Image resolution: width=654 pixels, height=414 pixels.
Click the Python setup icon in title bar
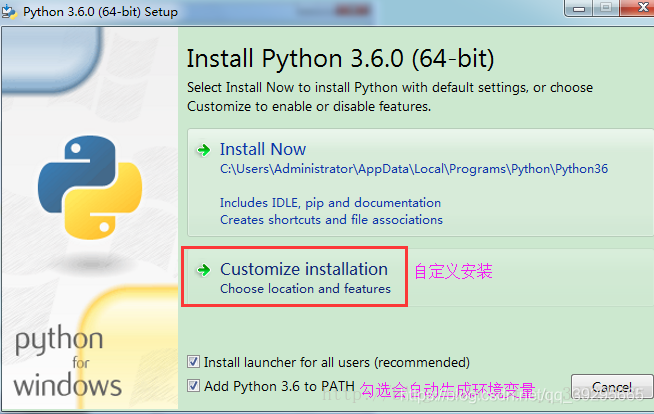(x=10, y=11)
